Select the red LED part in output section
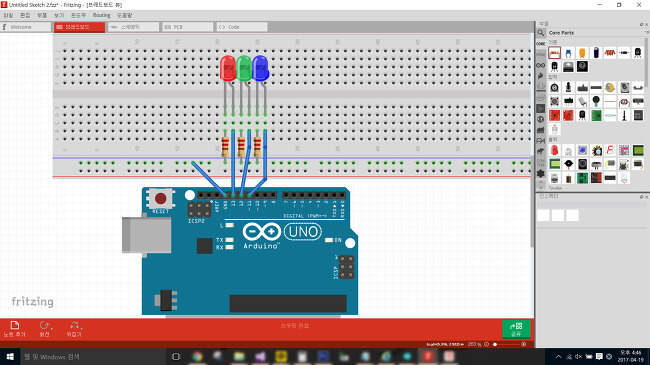This screenshot has width=650, height=365. (554, 150)
